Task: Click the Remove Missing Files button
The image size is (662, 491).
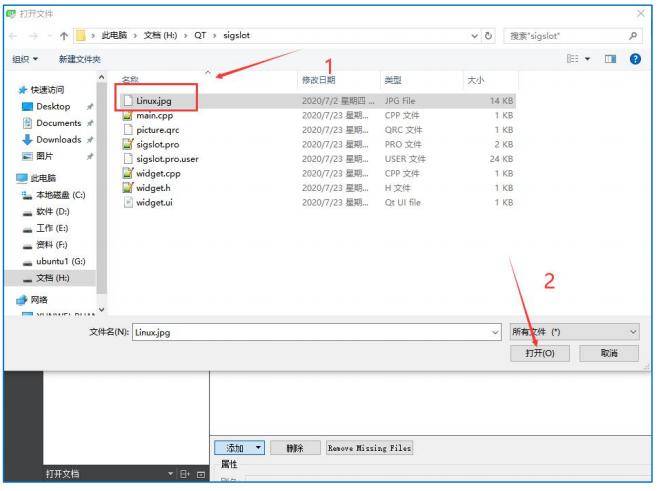Action: pos(369,448)
